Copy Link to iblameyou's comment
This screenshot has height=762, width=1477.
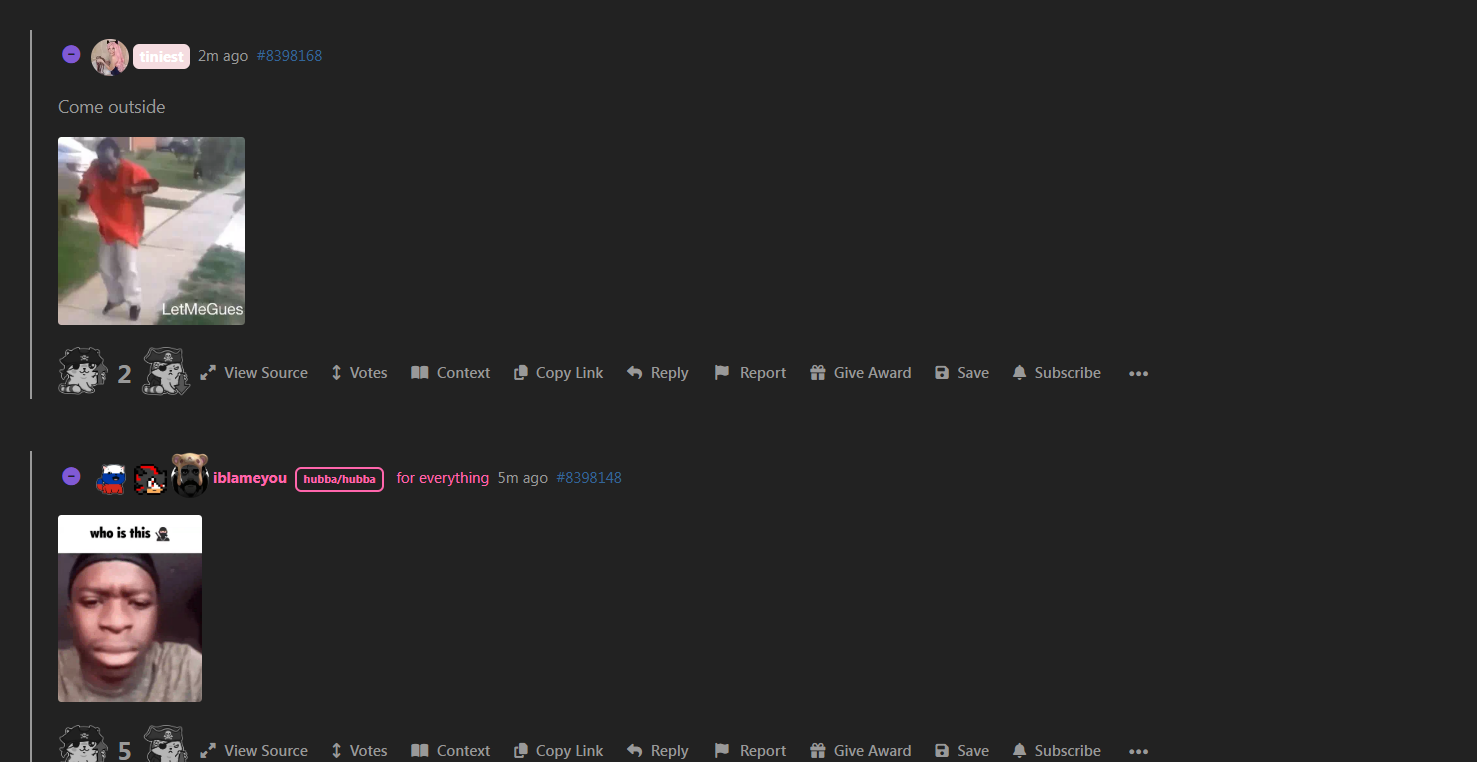click(x=559, y=751)
